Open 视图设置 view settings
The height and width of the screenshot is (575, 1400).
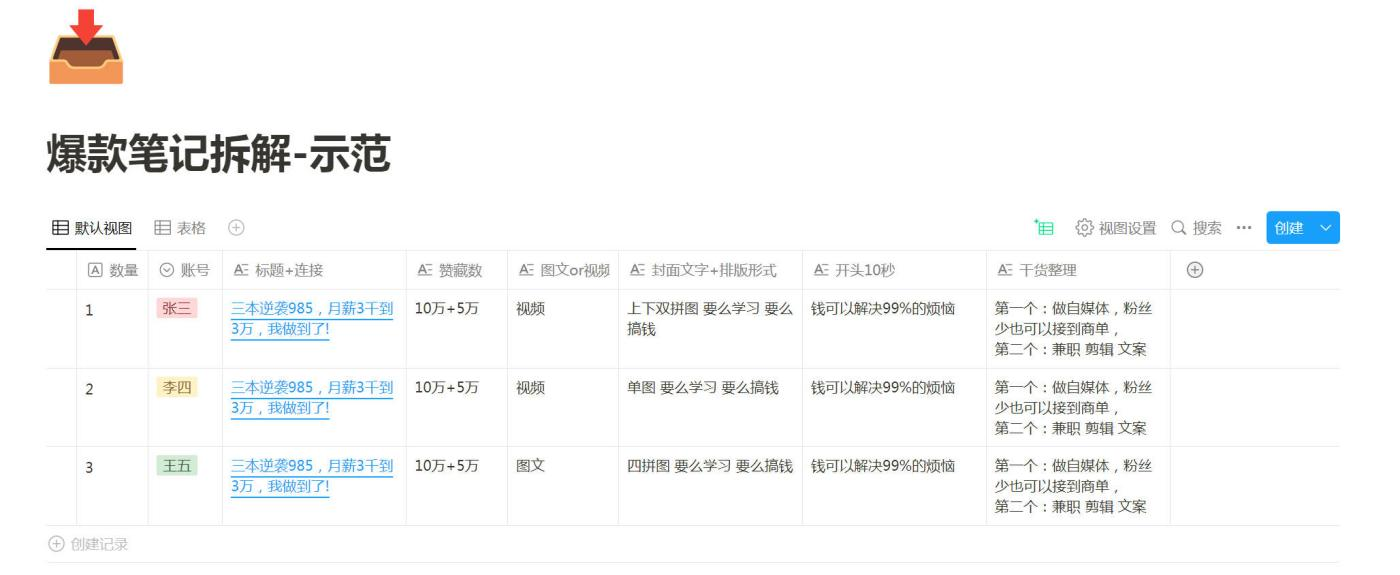coord(1115,228)
